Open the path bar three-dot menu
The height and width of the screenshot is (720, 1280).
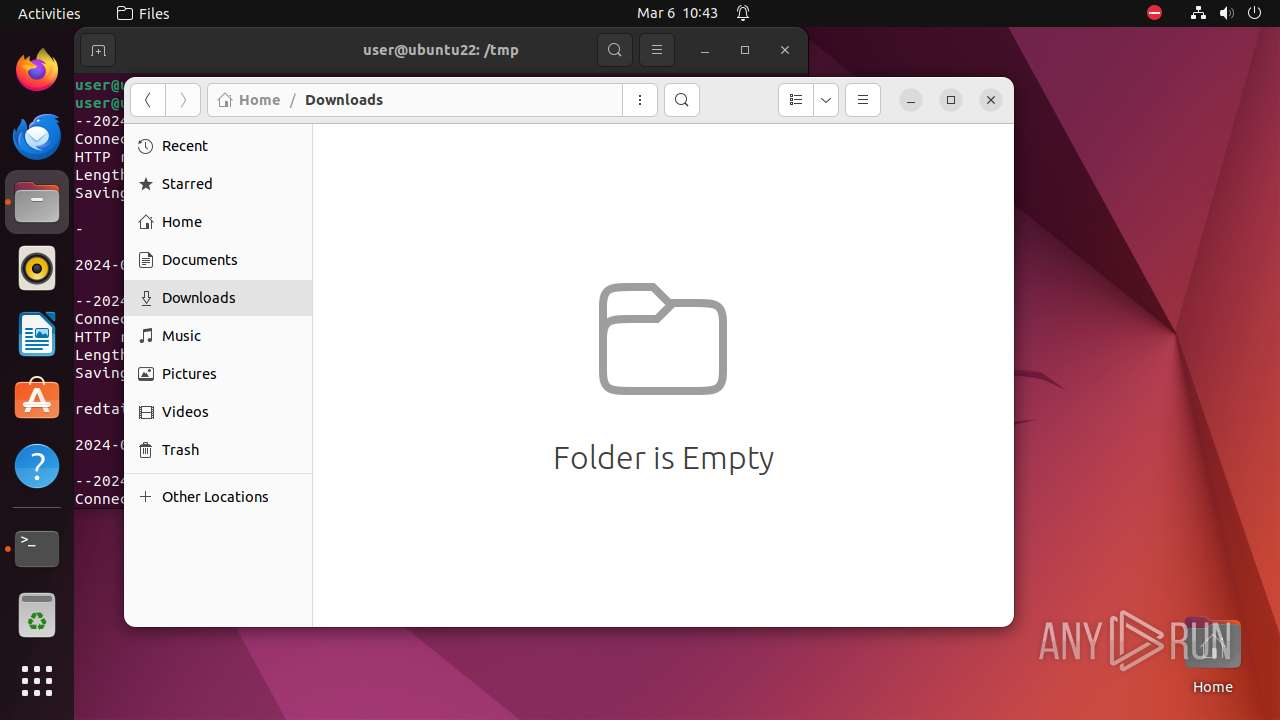click(x=640, y=100)
